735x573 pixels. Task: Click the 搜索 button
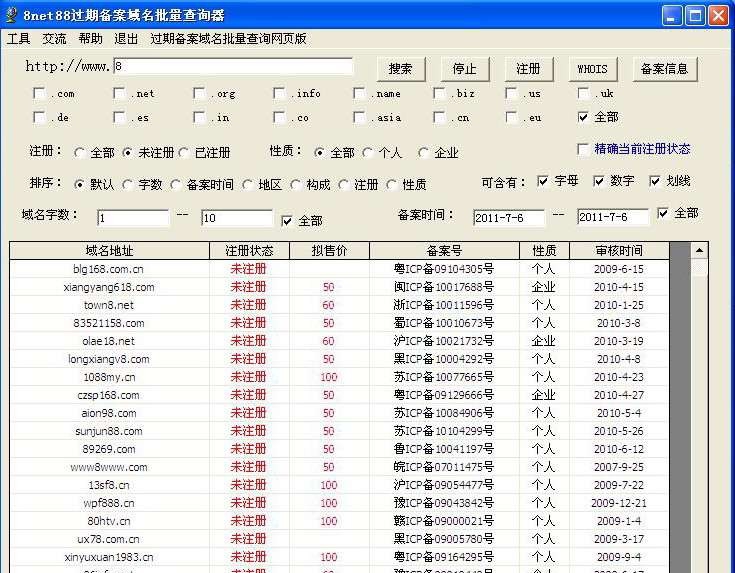pos(401,69)
